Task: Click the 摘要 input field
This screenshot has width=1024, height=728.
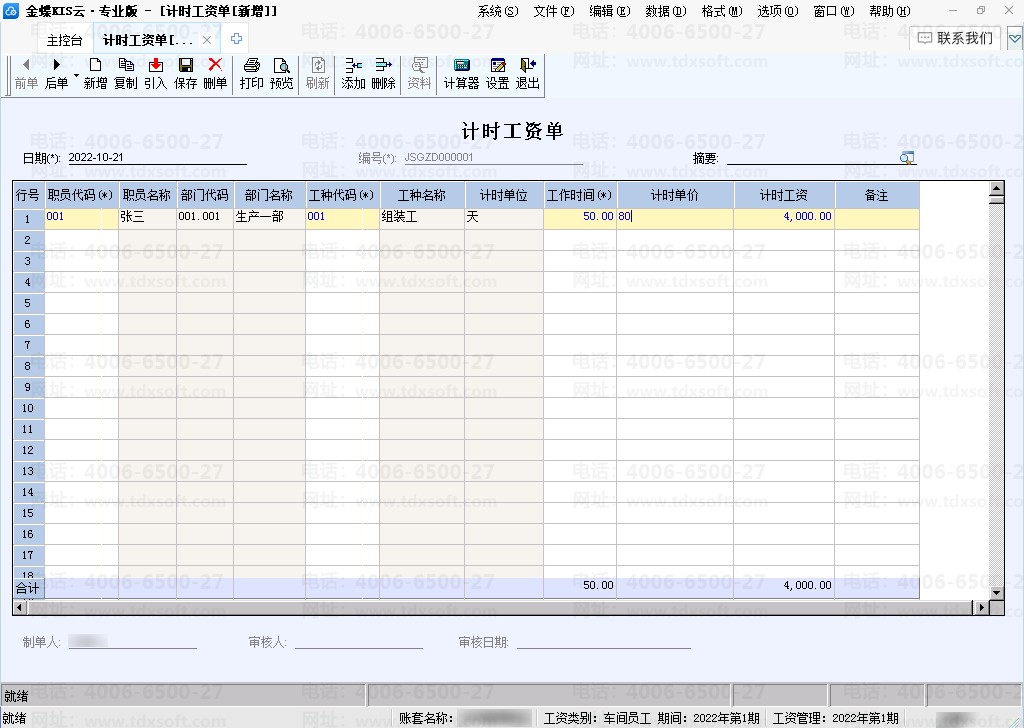Action: [x=813, y=157]
